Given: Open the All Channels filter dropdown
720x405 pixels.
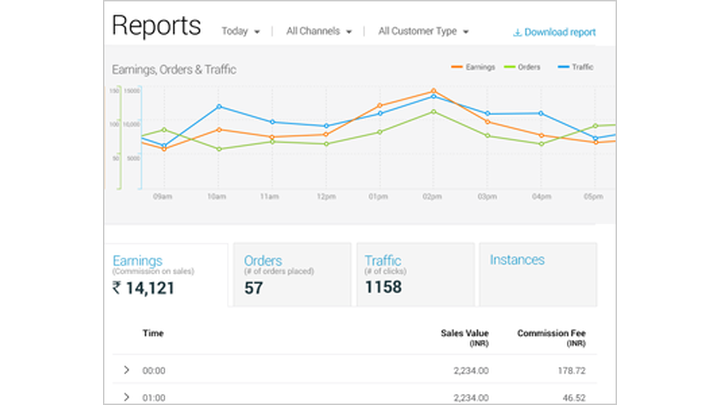Looking at the screenshot, I should click(x=319, y=31).
